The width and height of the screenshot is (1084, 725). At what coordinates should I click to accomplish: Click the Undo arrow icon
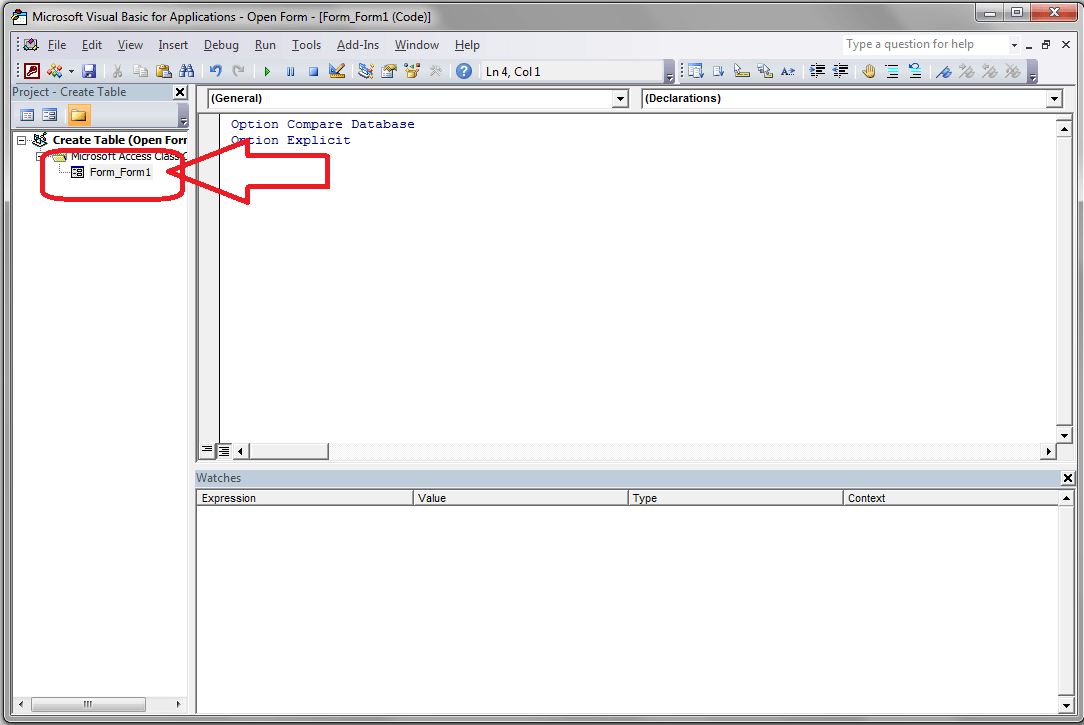(x=216, y=70)
